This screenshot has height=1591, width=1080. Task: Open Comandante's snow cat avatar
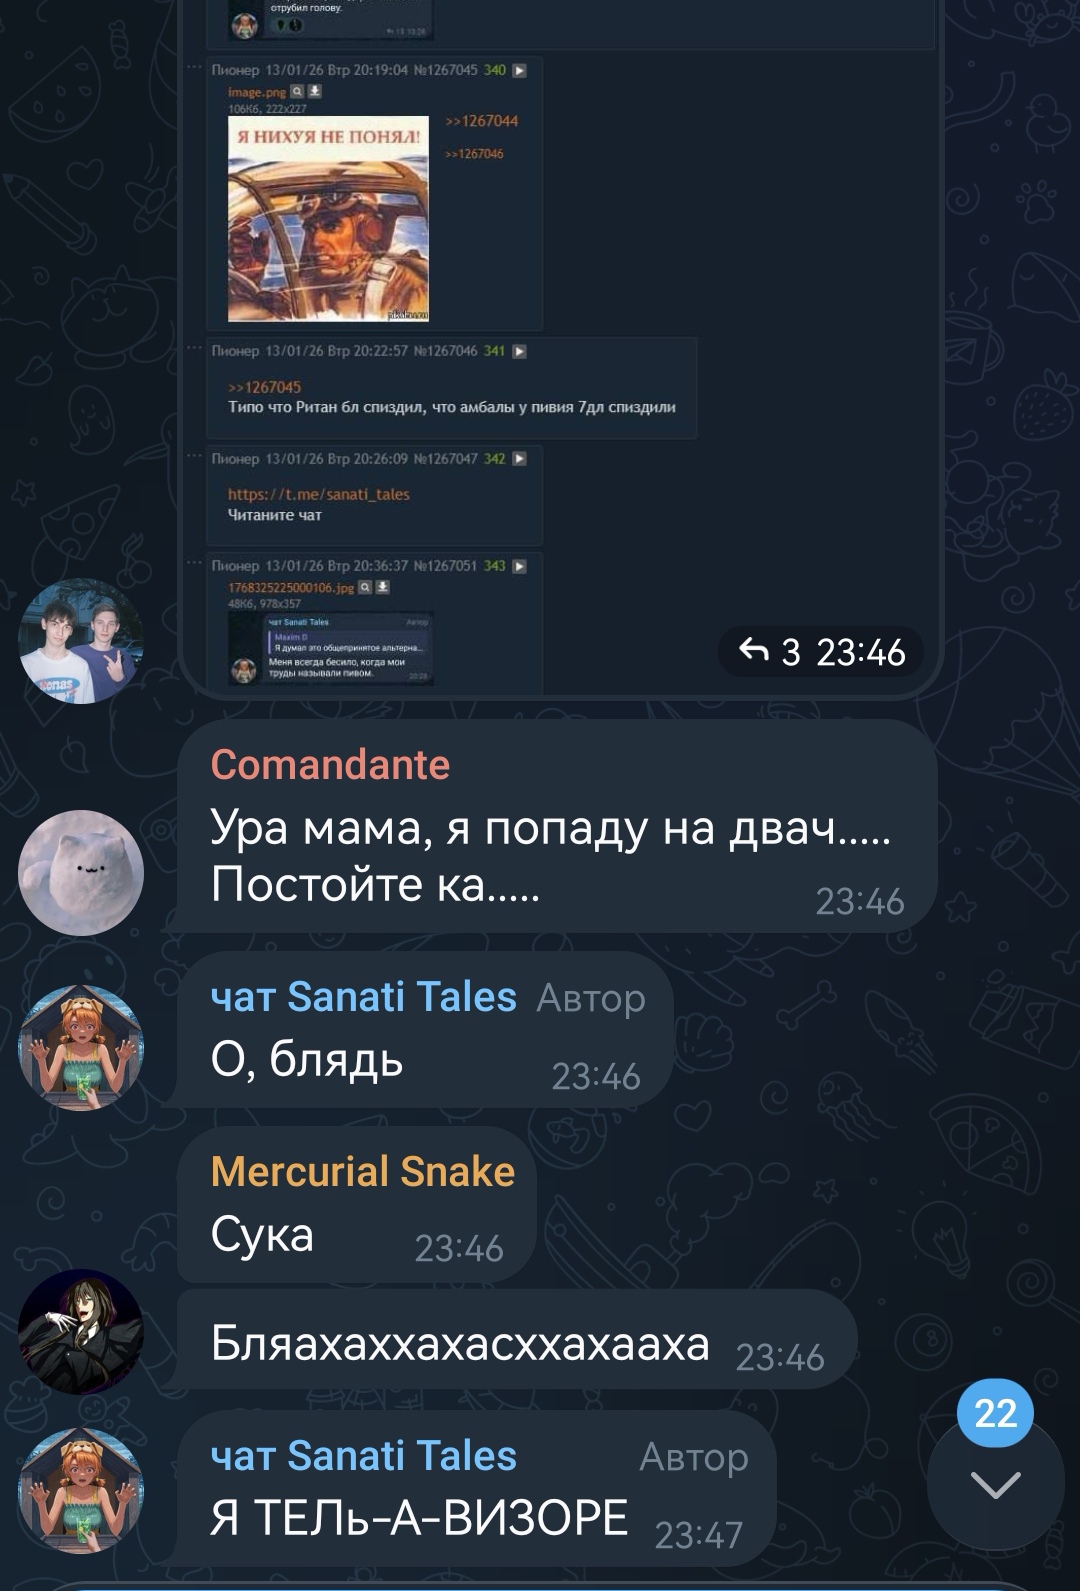(x=81, y=873)
